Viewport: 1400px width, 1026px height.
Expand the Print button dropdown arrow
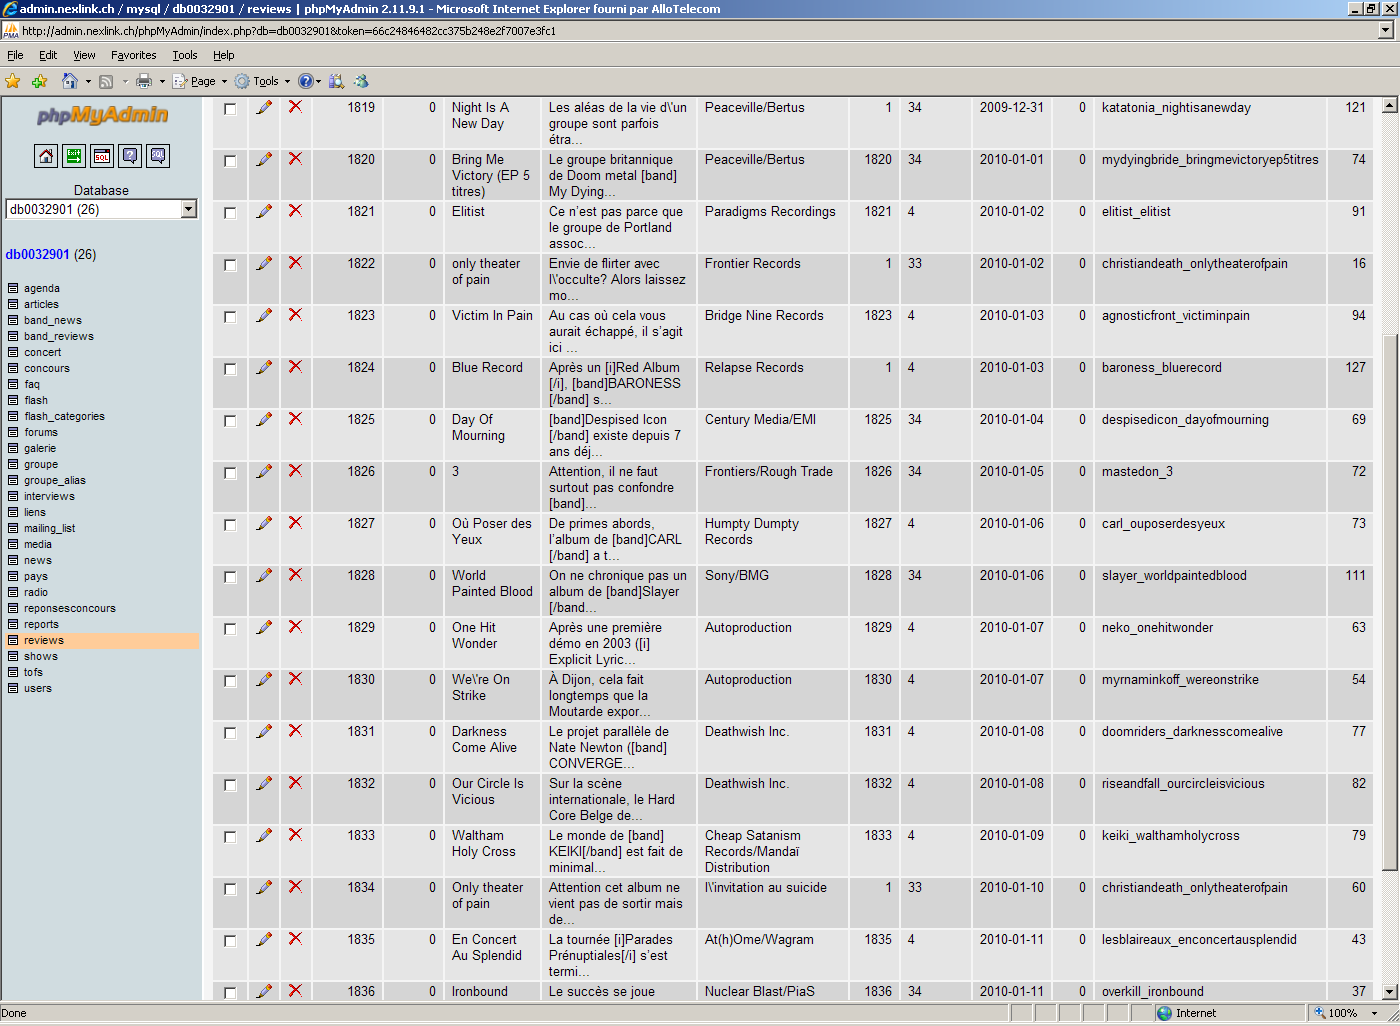coord(162,81)
